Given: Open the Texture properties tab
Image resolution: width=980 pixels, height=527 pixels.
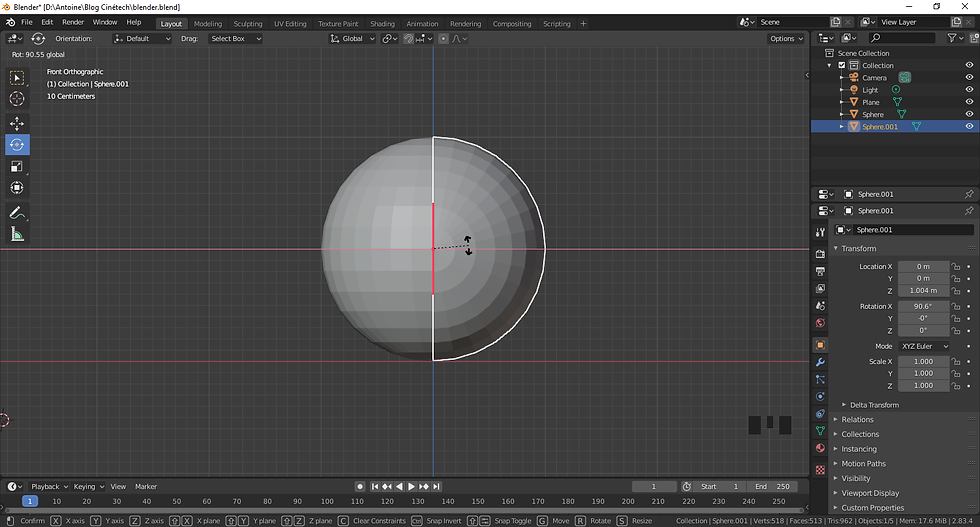Looking at the screenshot, I should point(820,469).
